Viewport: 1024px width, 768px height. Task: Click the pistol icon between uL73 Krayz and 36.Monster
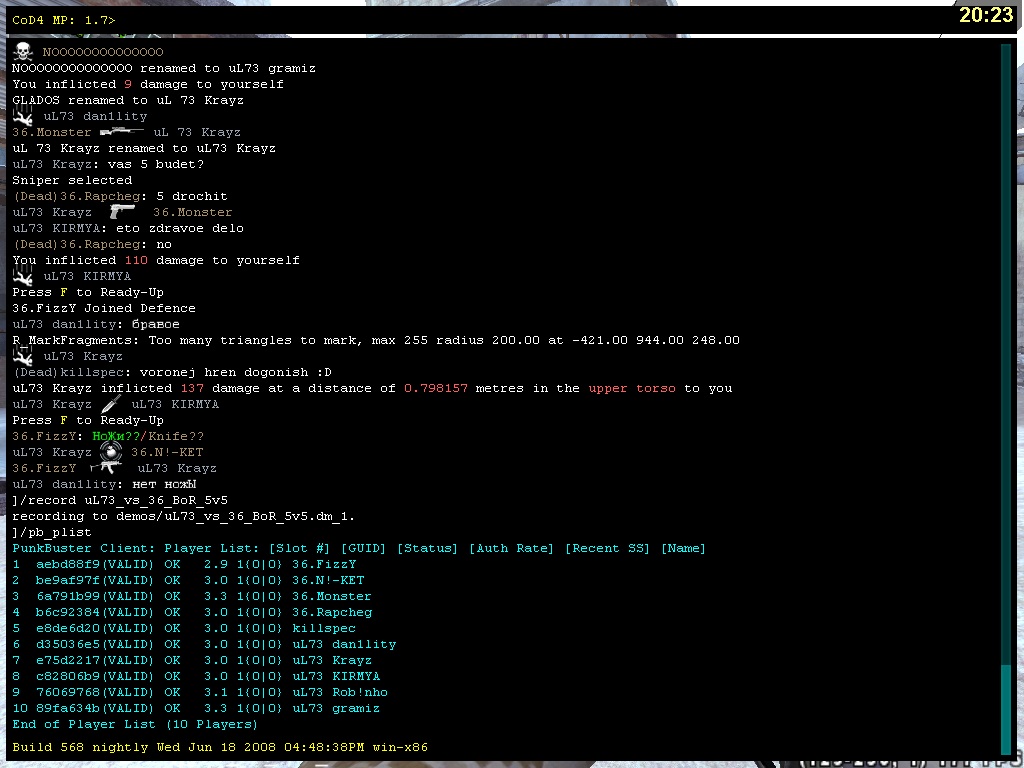coord(122,212)
